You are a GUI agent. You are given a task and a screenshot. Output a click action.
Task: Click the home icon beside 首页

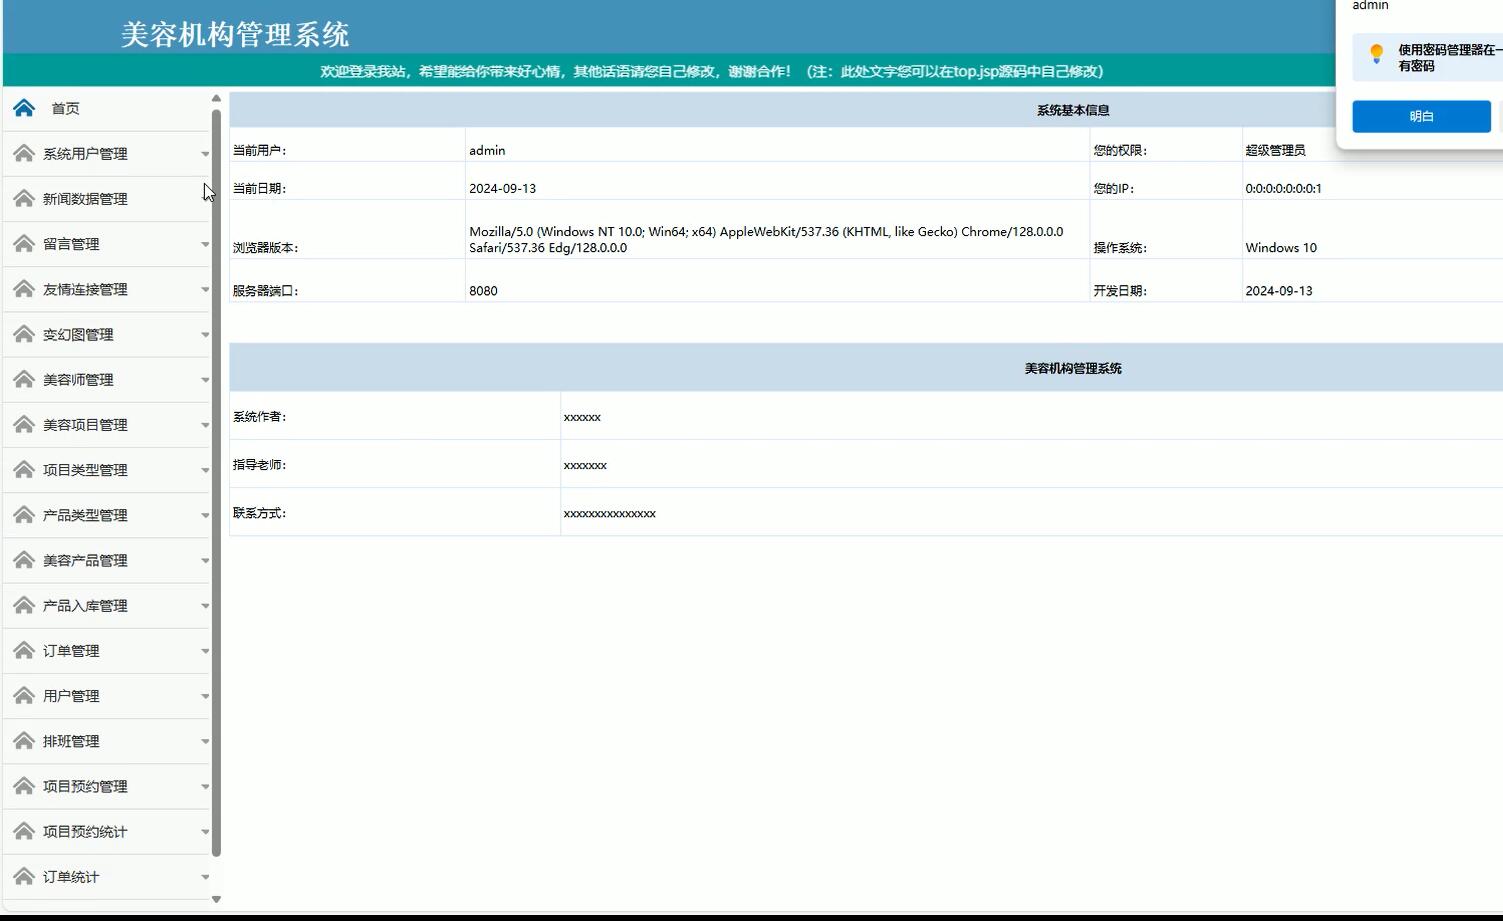[23, 107]
